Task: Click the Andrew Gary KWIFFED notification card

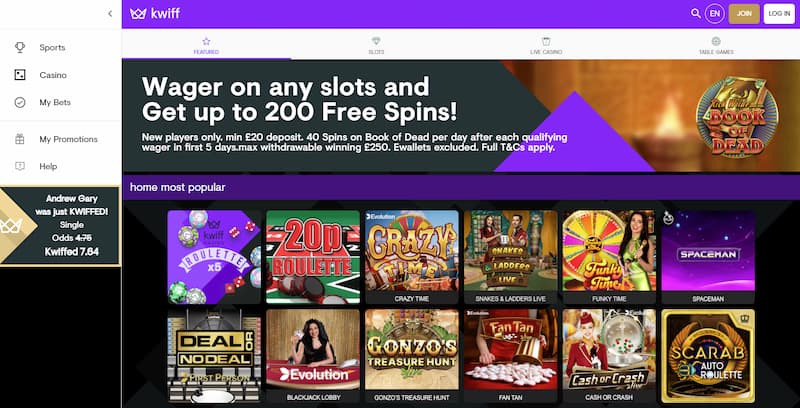Action: pos(60,226)
